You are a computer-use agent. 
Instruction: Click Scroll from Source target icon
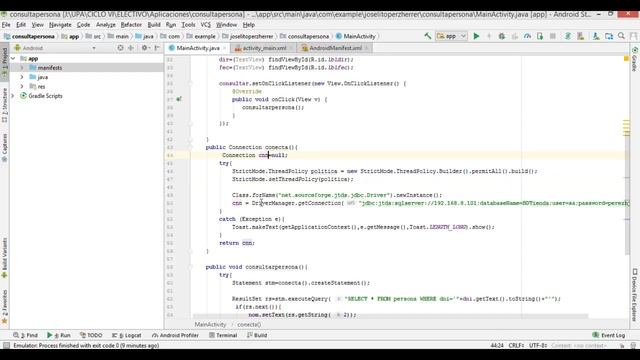point(120,48)
